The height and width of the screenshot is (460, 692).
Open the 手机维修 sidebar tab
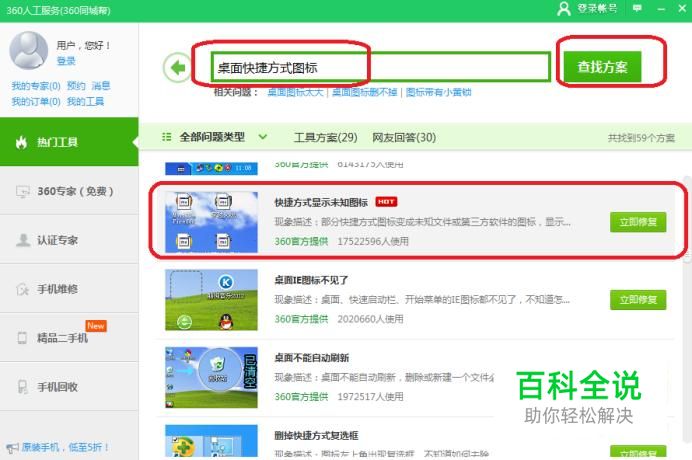tap(69, 289)
